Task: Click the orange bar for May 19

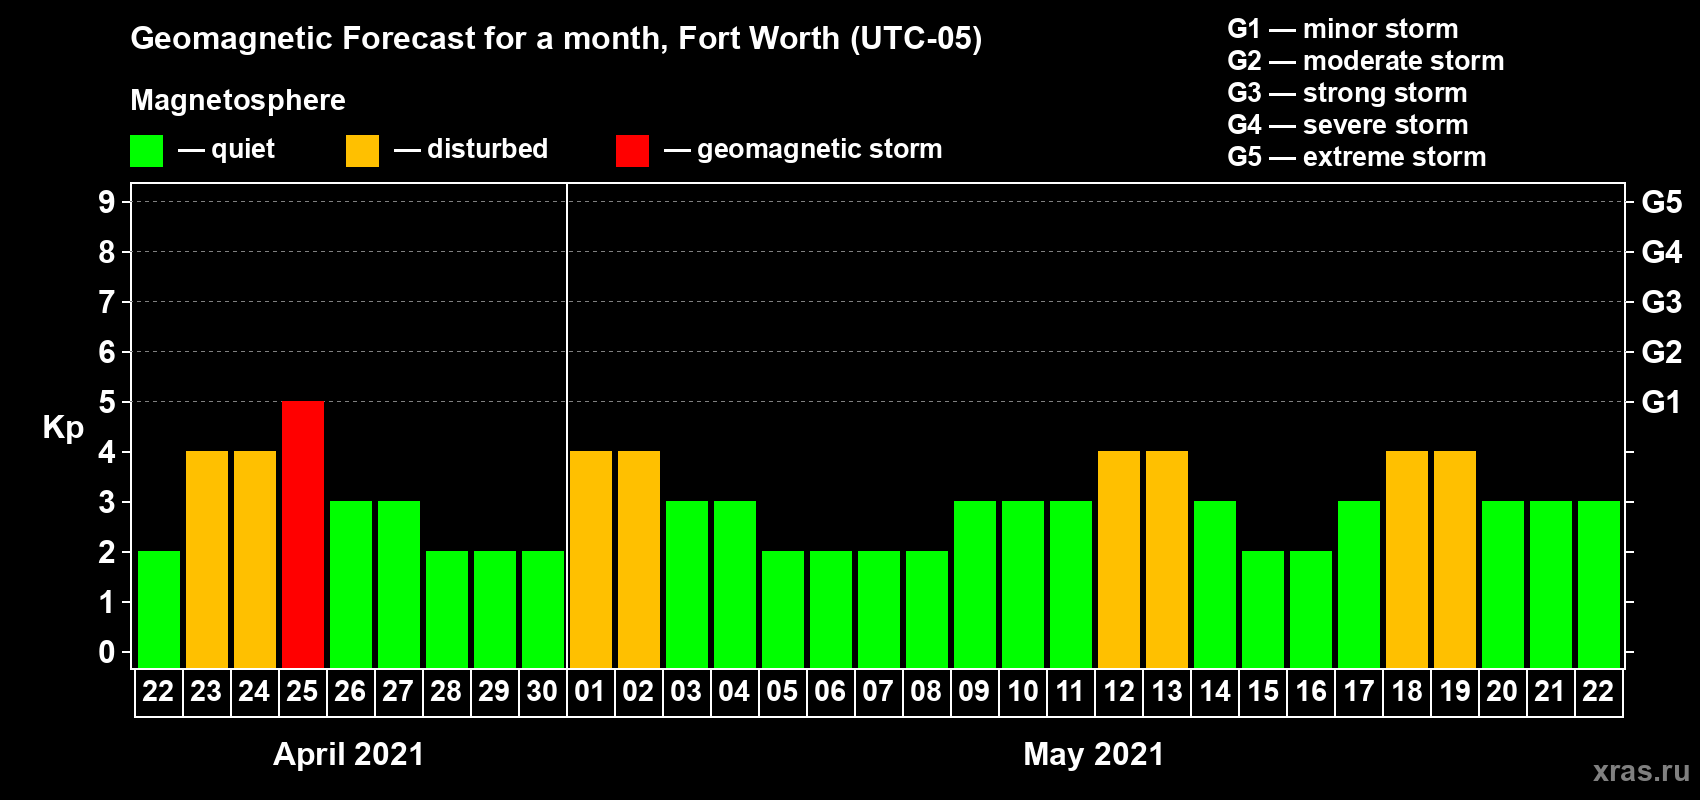Action: (1454, 559)
